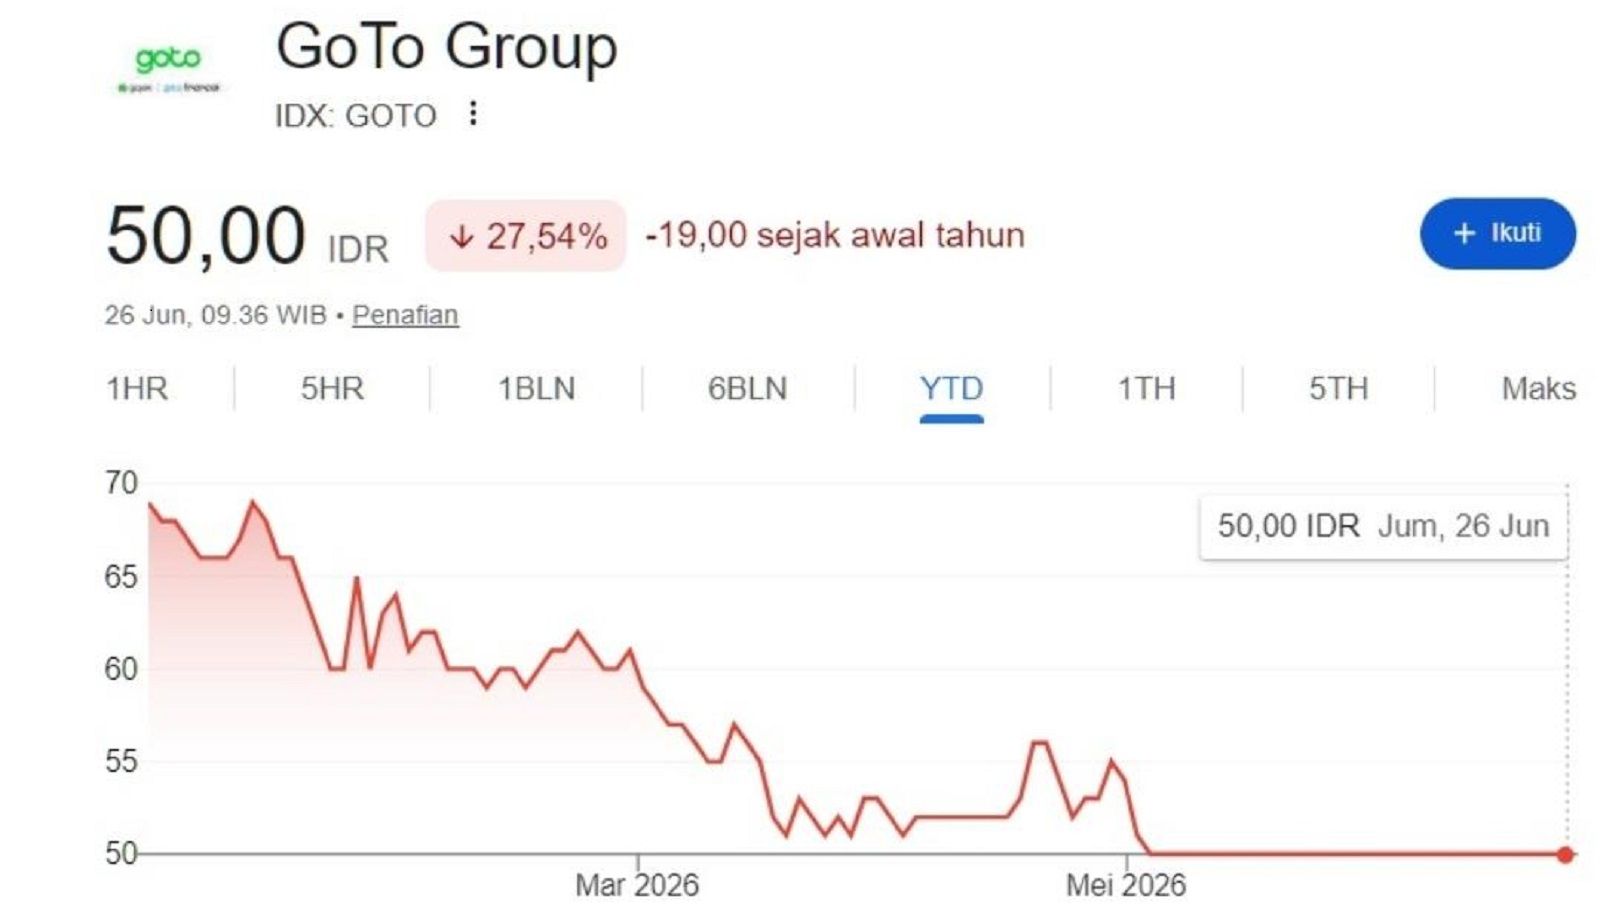Select the 5HR chart range
1600x923 pixels.
[332, 388]
